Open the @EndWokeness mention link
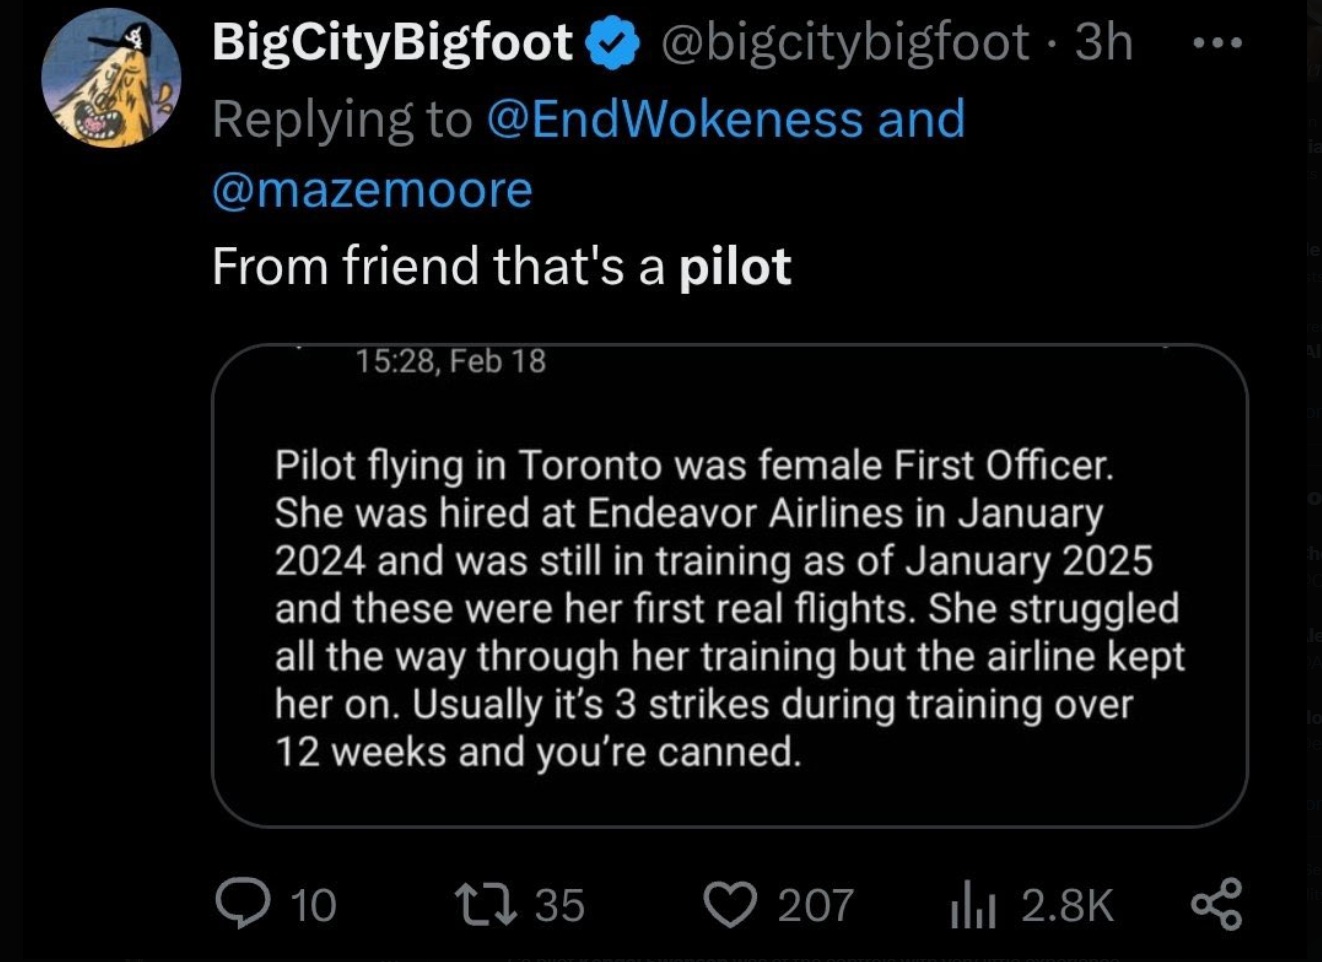Viewport: 1322px width, 962px height. point(677,119)
